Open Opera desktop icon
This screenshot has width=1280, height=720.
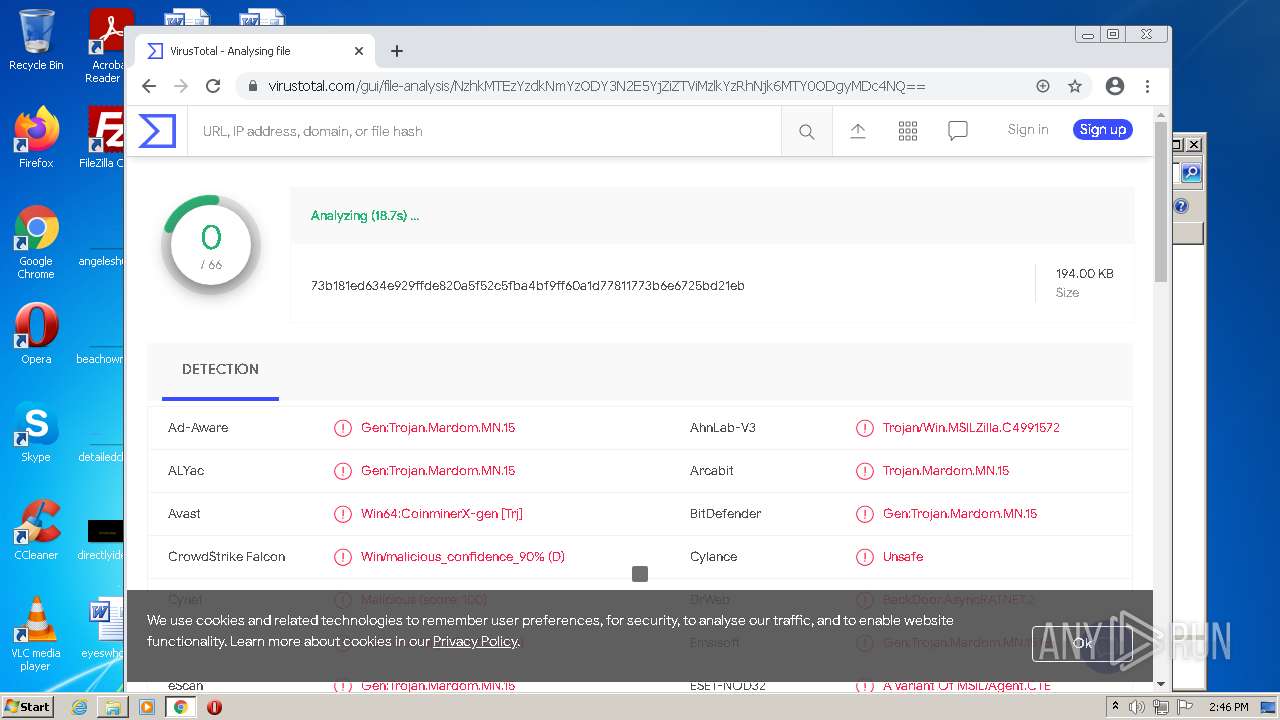click(x=36, y=334)
